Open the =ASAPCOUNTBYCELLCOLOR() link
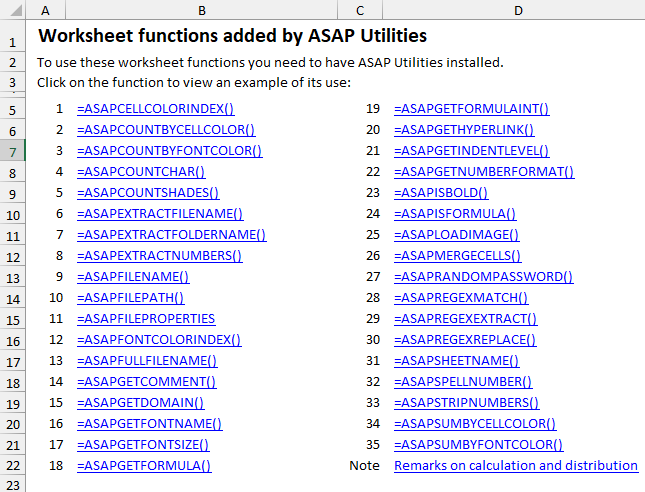The width and height of the screenshot is (645, 492). (166, 130)
